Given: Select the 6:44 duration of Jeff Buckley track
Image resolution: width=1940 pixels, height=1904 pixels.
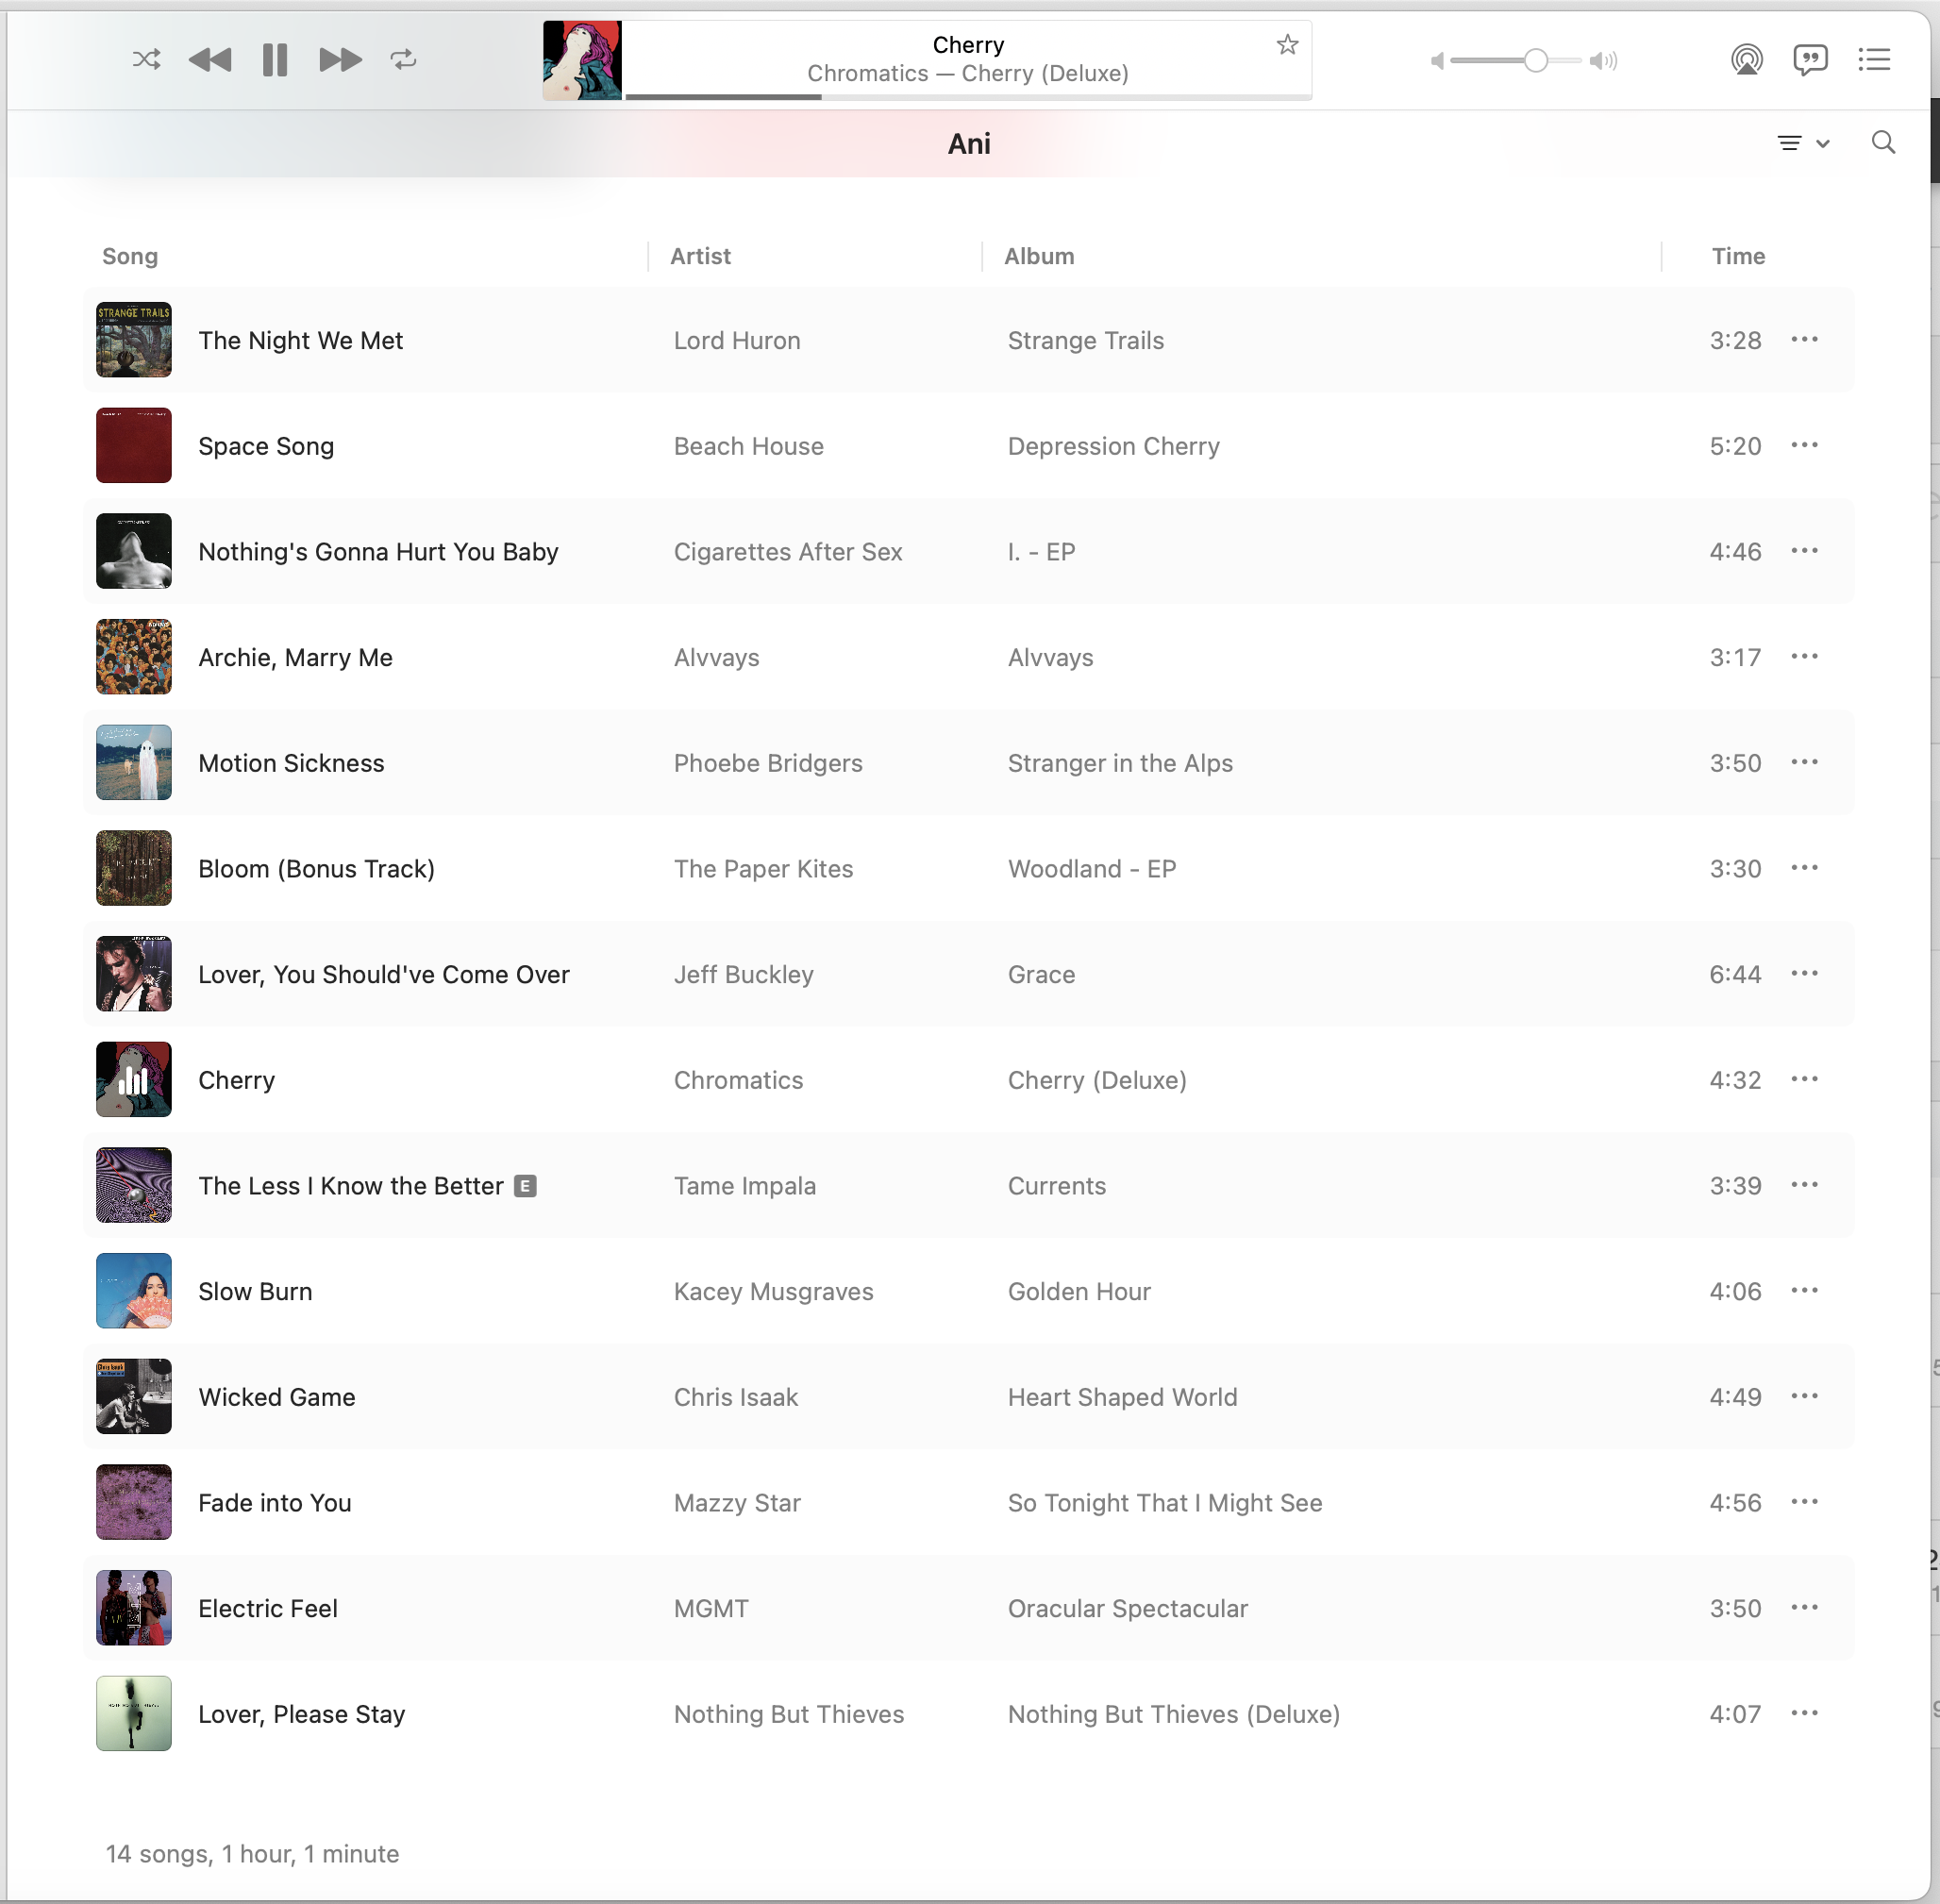Looking at the screenshot, I should 1735,975.
